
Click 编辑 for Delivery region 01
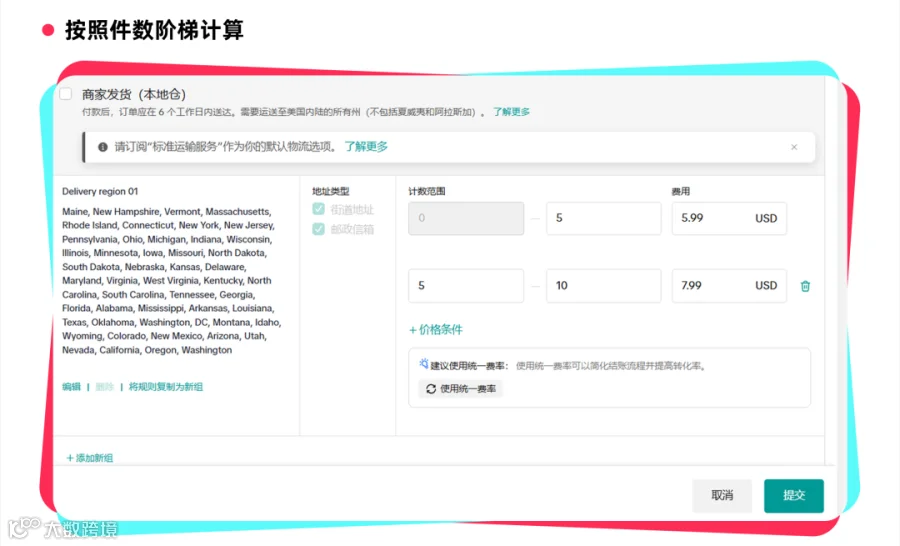(71, 386)
